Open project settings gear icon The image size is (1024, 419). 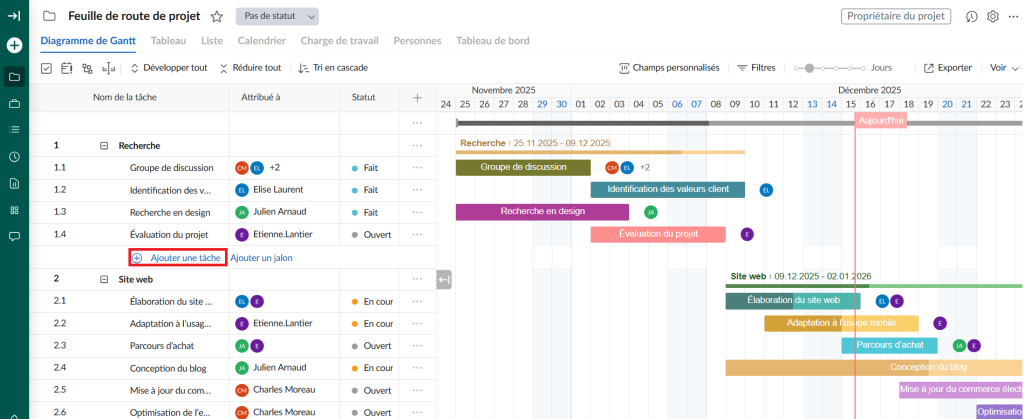993,17
